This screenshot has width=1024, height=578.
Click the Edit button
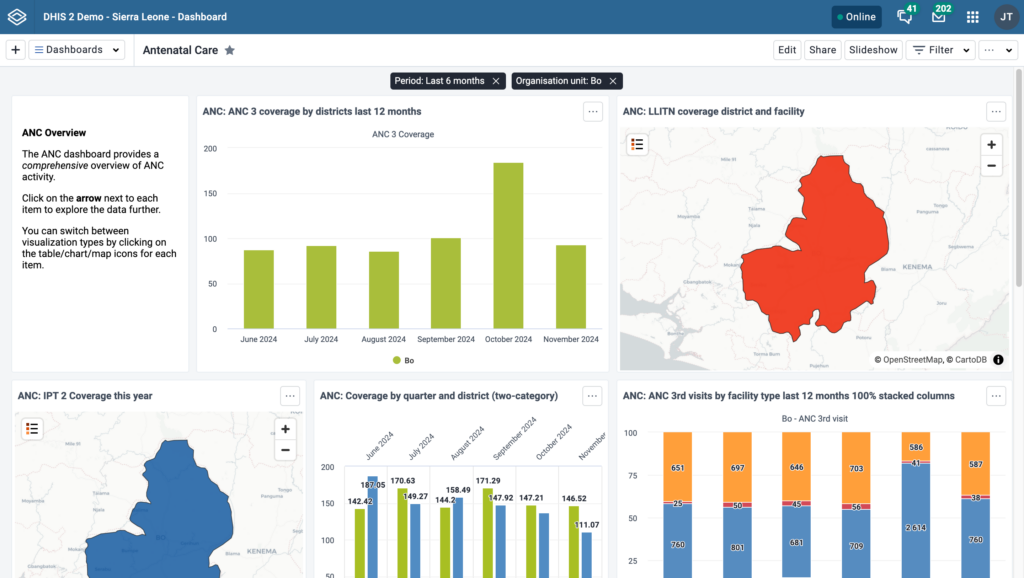[x=787, y=50]
